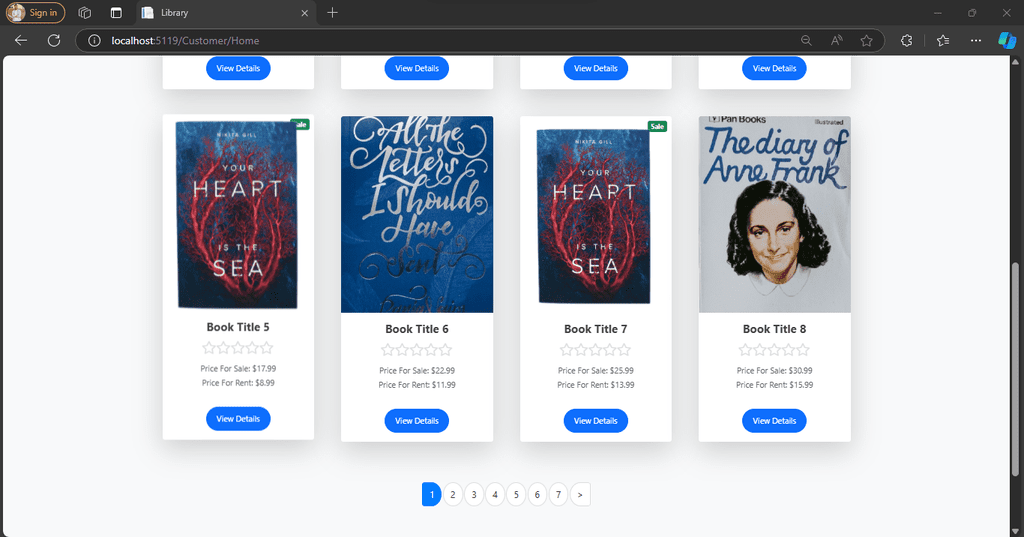Add page to favorites star icon
Image resolution: width=1024 pixels, height=537 pixels.
tap(867, 41)
